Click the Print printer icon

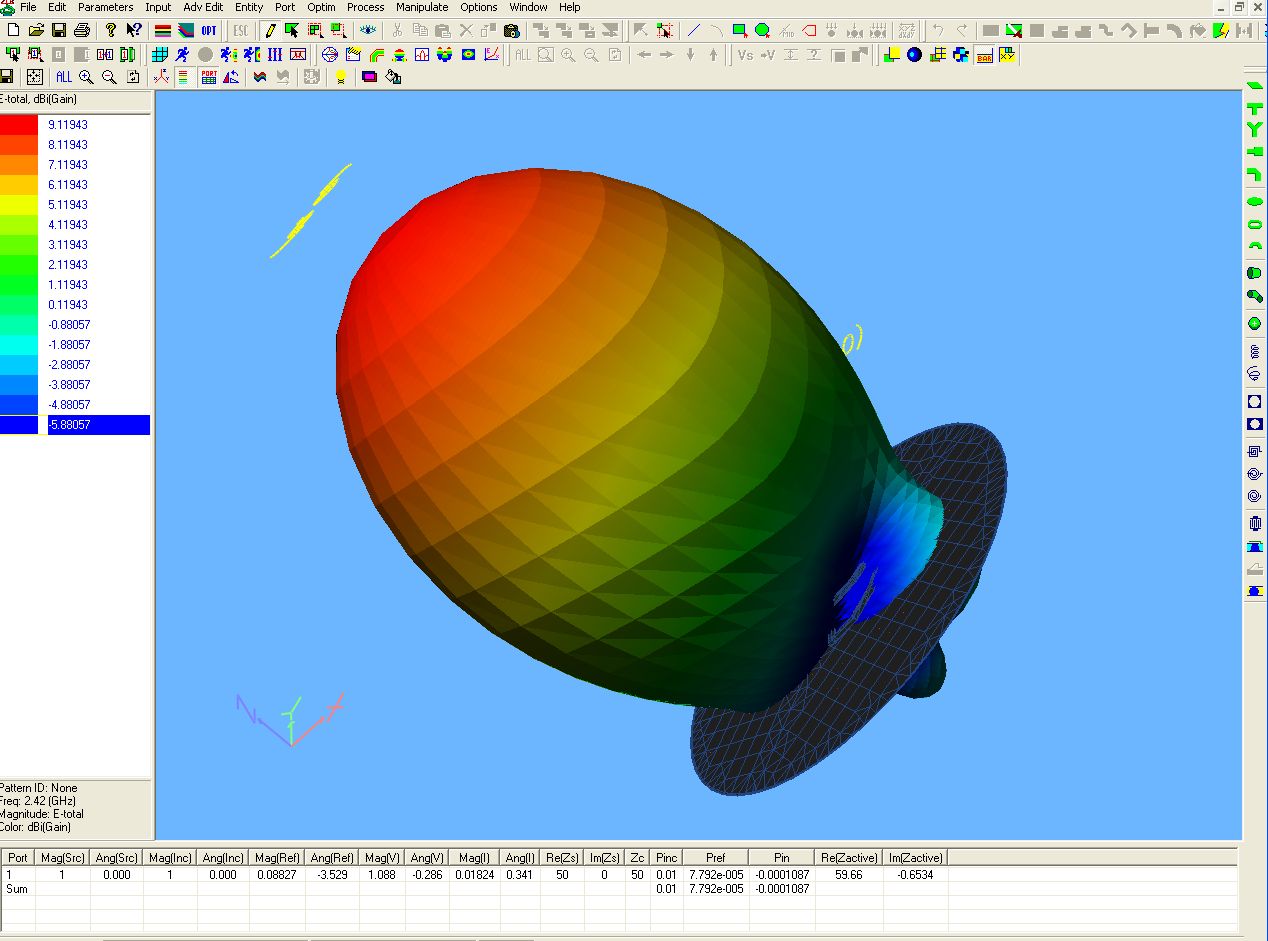point(82,31)
